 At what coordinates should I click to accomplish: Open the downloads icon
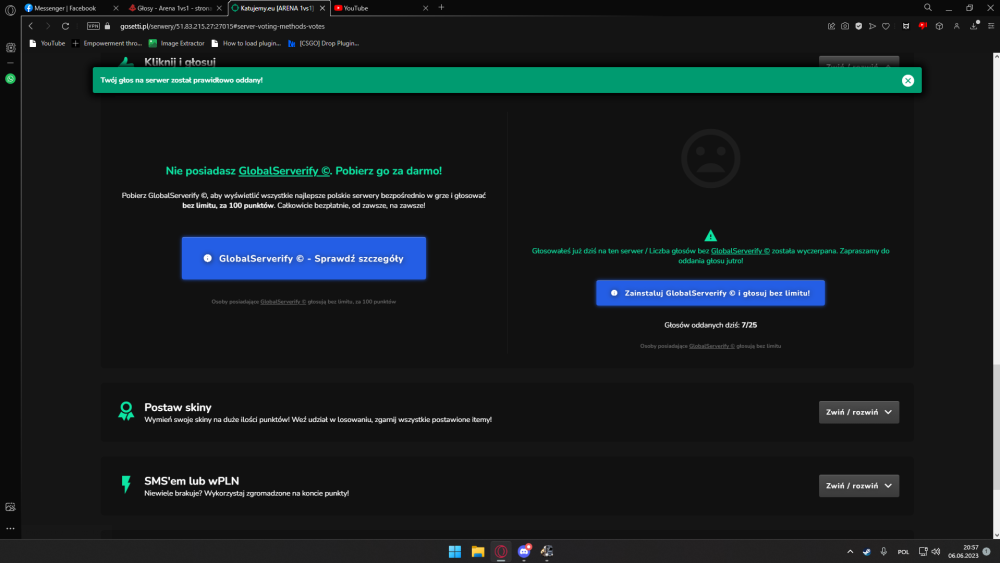click(x=974, y=26)
